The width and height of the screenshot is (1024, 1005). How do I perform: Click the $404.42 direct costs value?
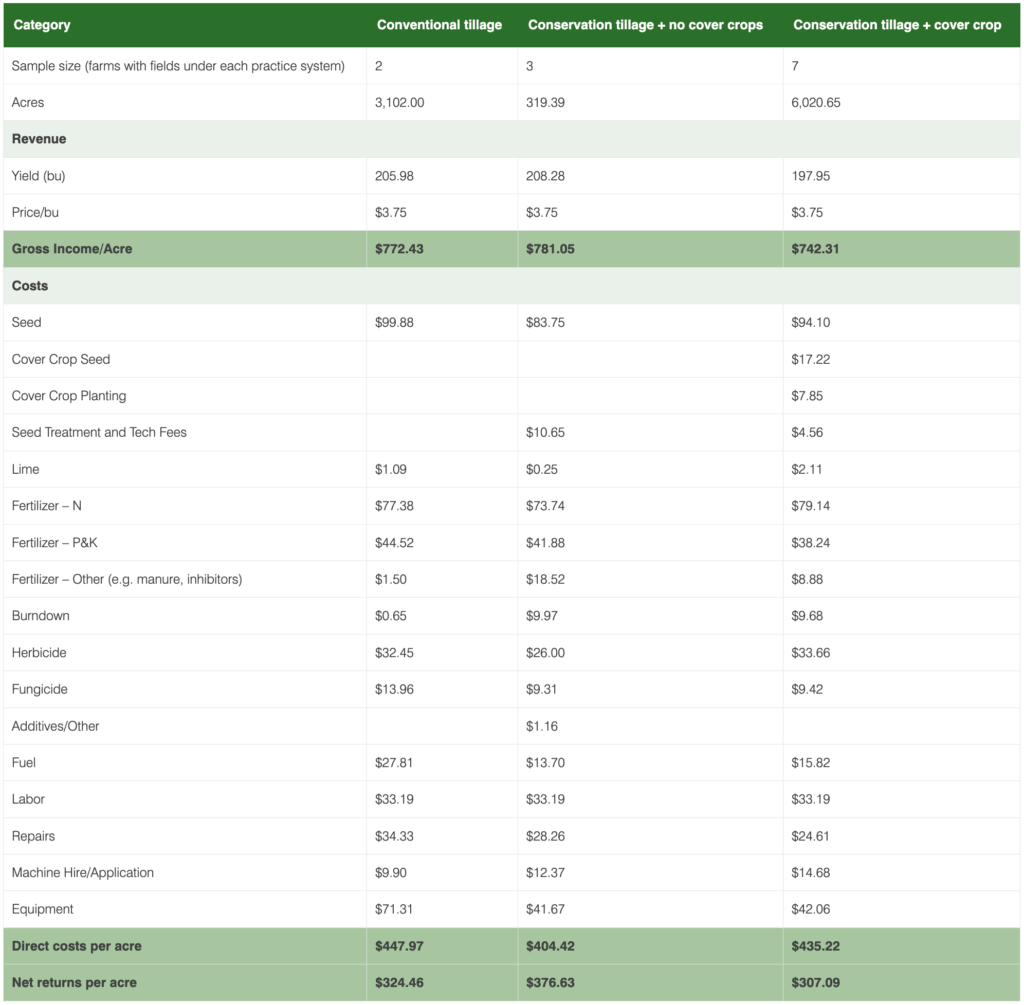550,946
